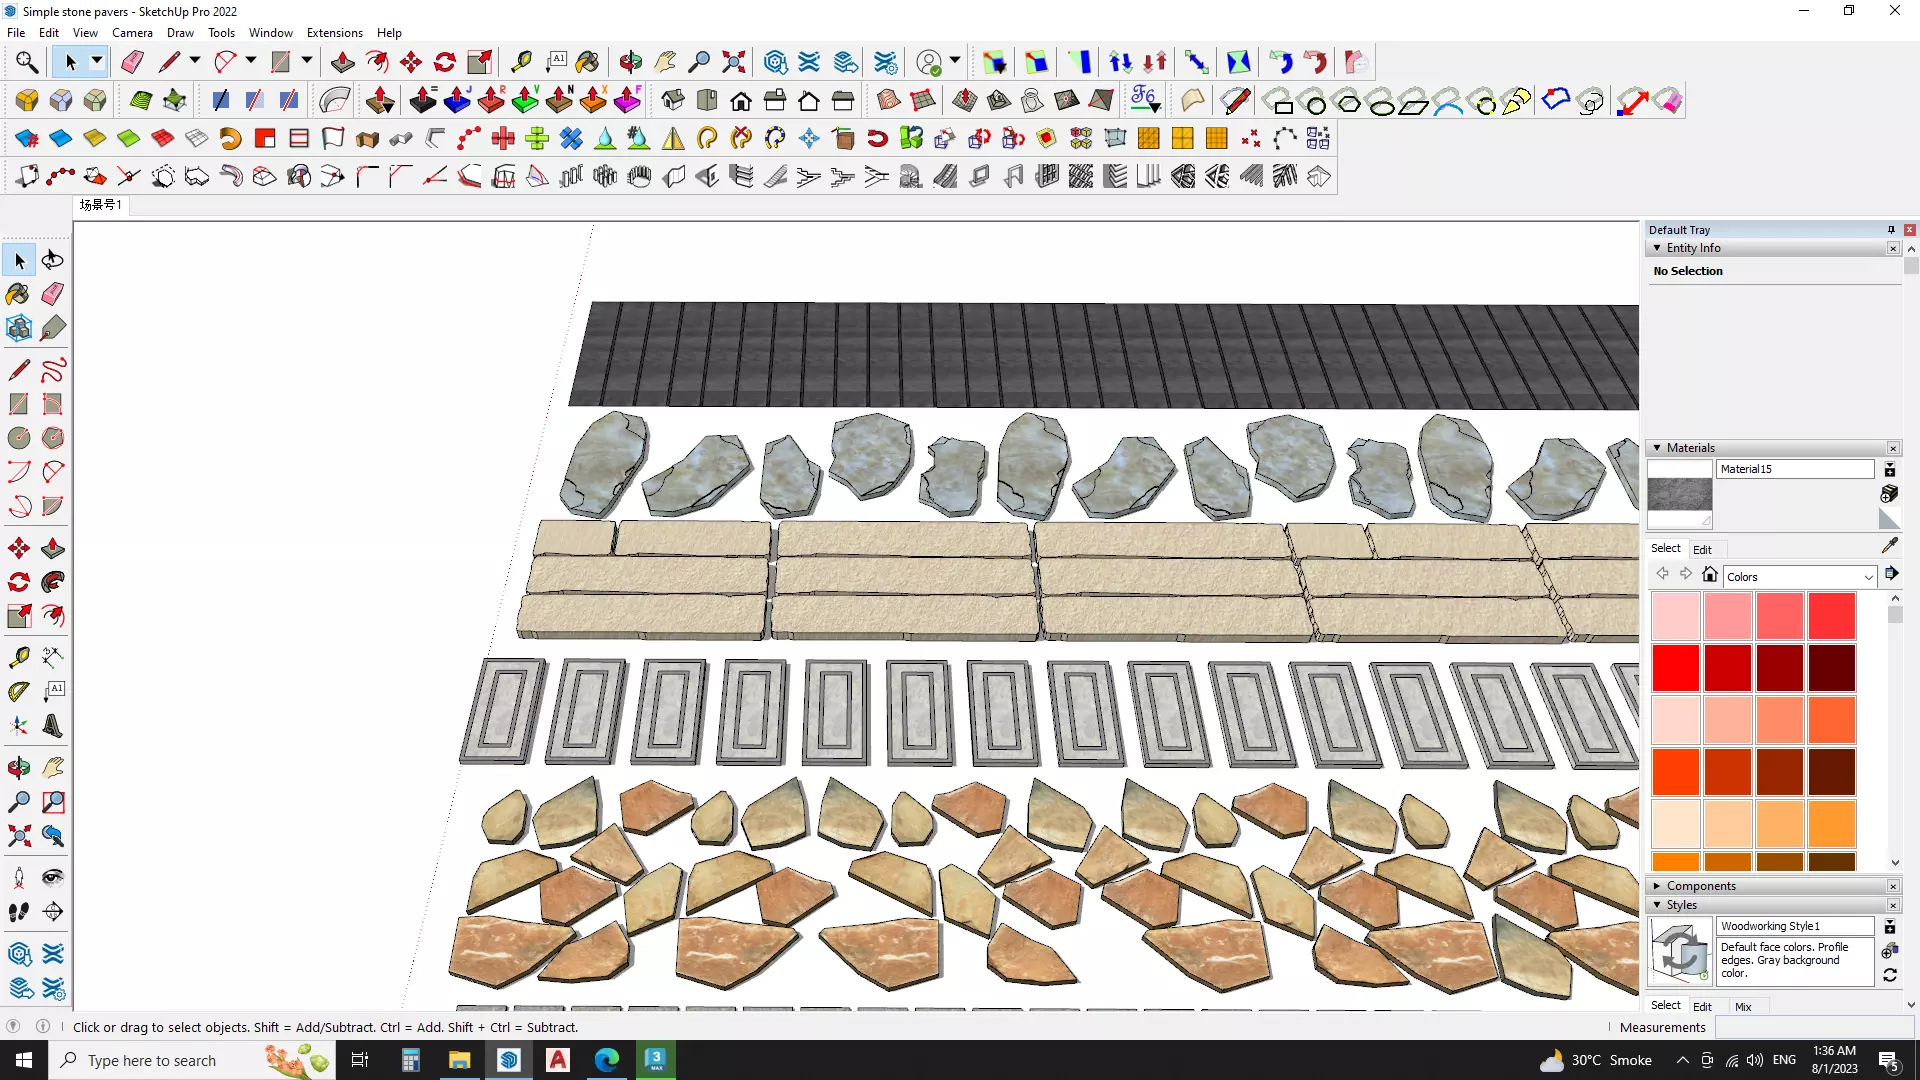Click the material eyedropper sample icon
Image resolution: width=1920 pixels, height=1080 pixels.
point(1889,546)
